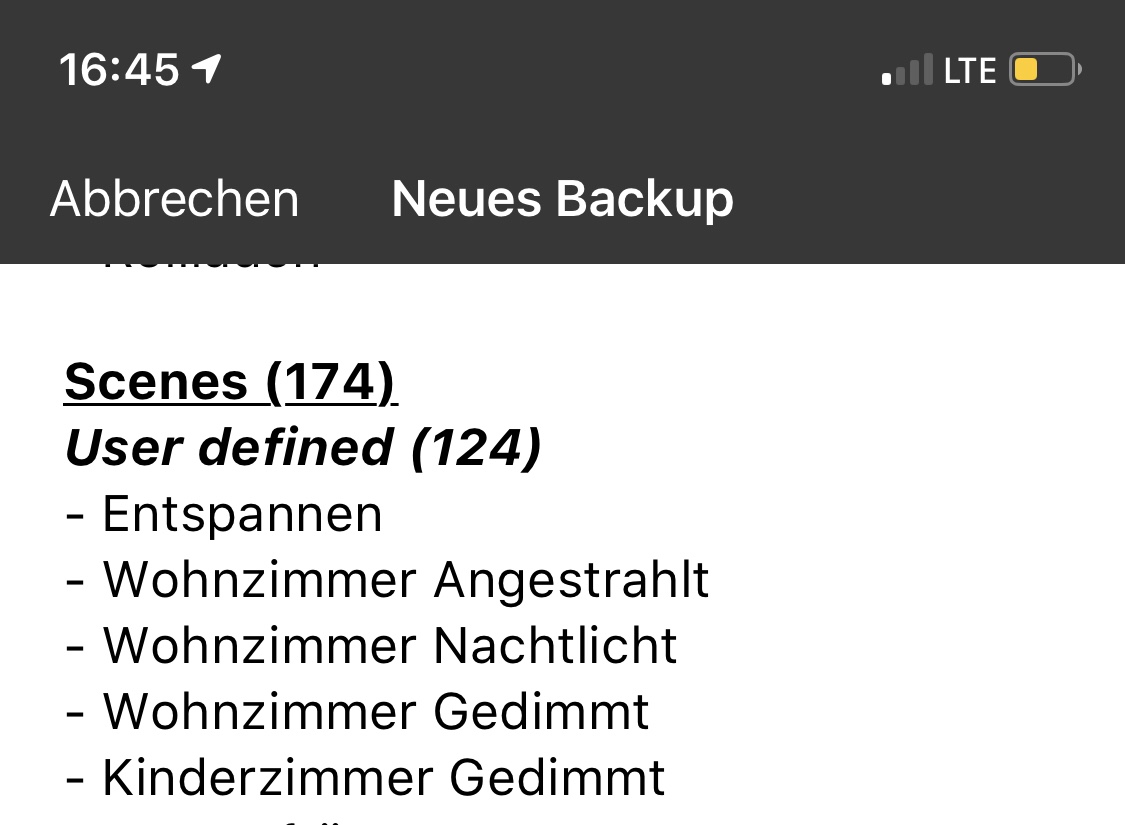Tap the (174) scene count
Screen dimensions: 1125x825
coord(332,381)
